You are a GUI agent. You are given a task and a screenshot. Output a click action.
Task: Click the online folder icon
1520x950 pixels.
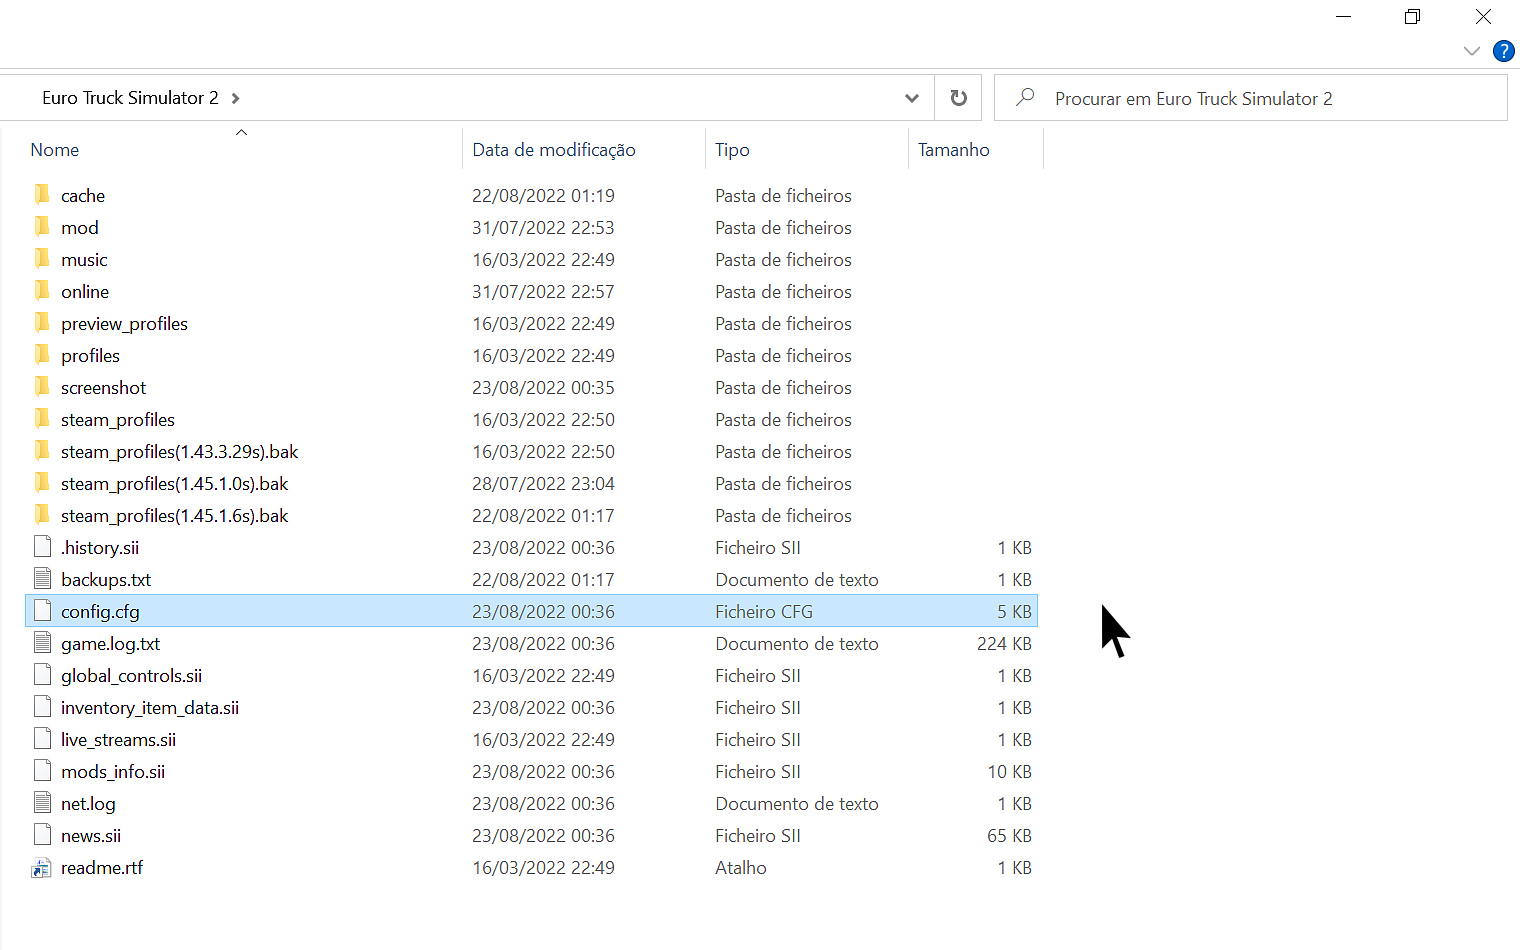coord(42,291)
